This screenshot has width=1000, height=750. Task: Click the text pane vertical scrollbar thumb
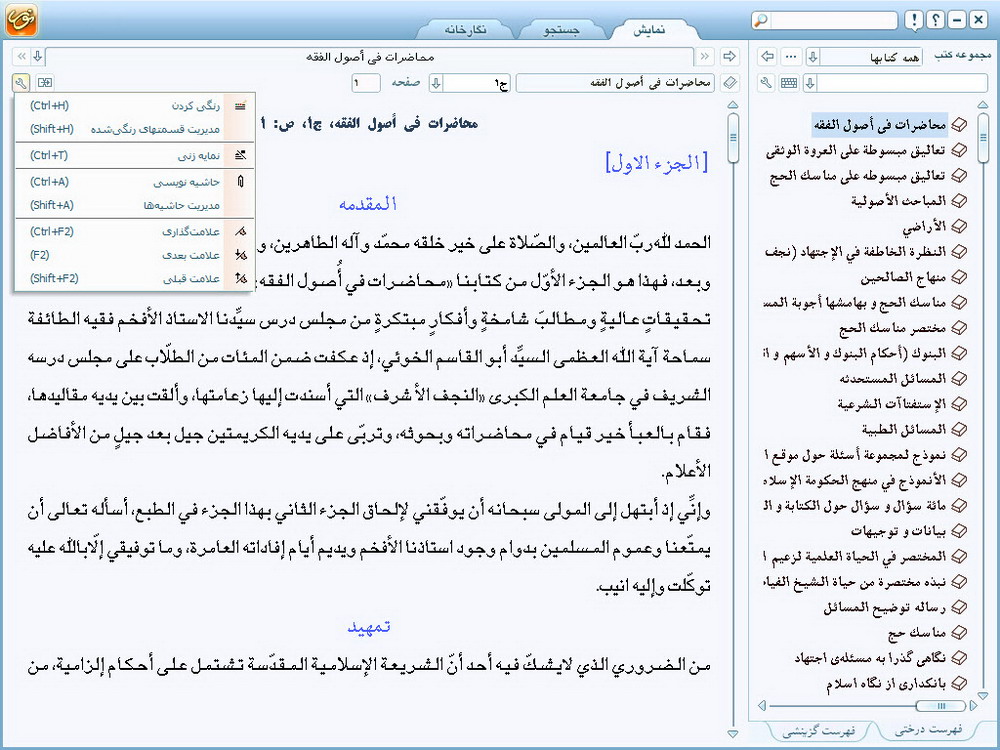click(733, 138)
